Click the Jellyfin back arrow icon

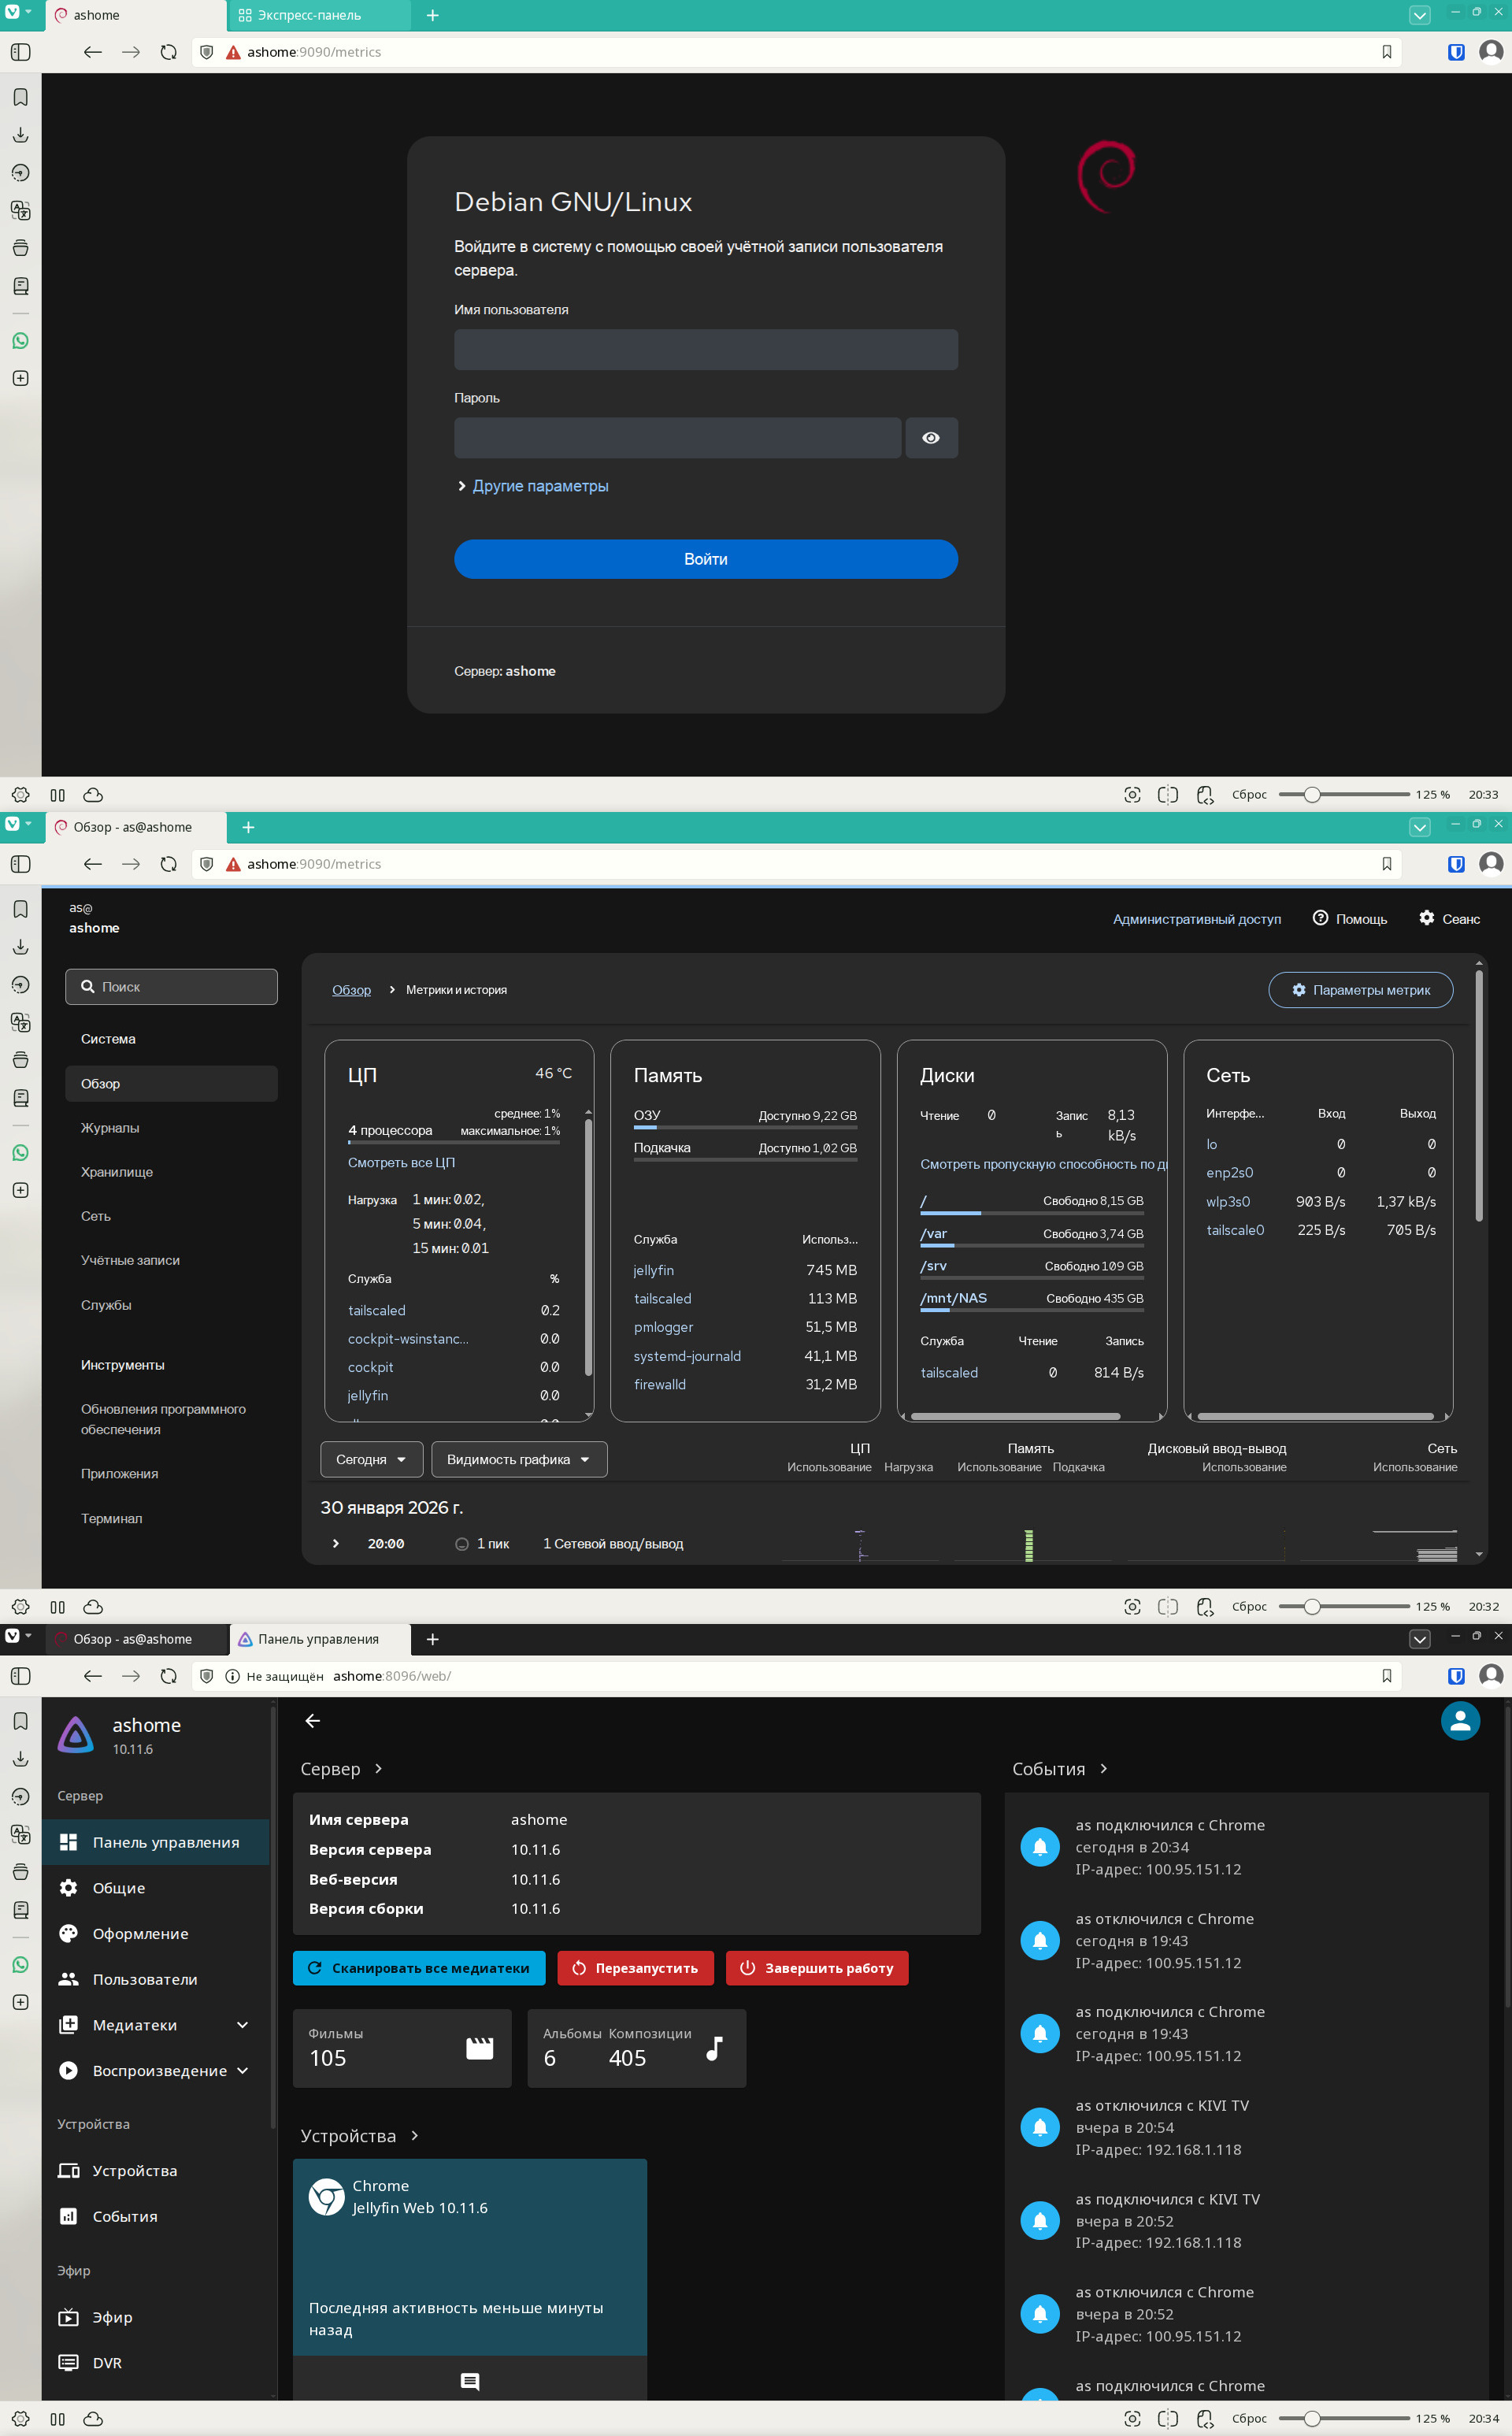point(312,1721)
